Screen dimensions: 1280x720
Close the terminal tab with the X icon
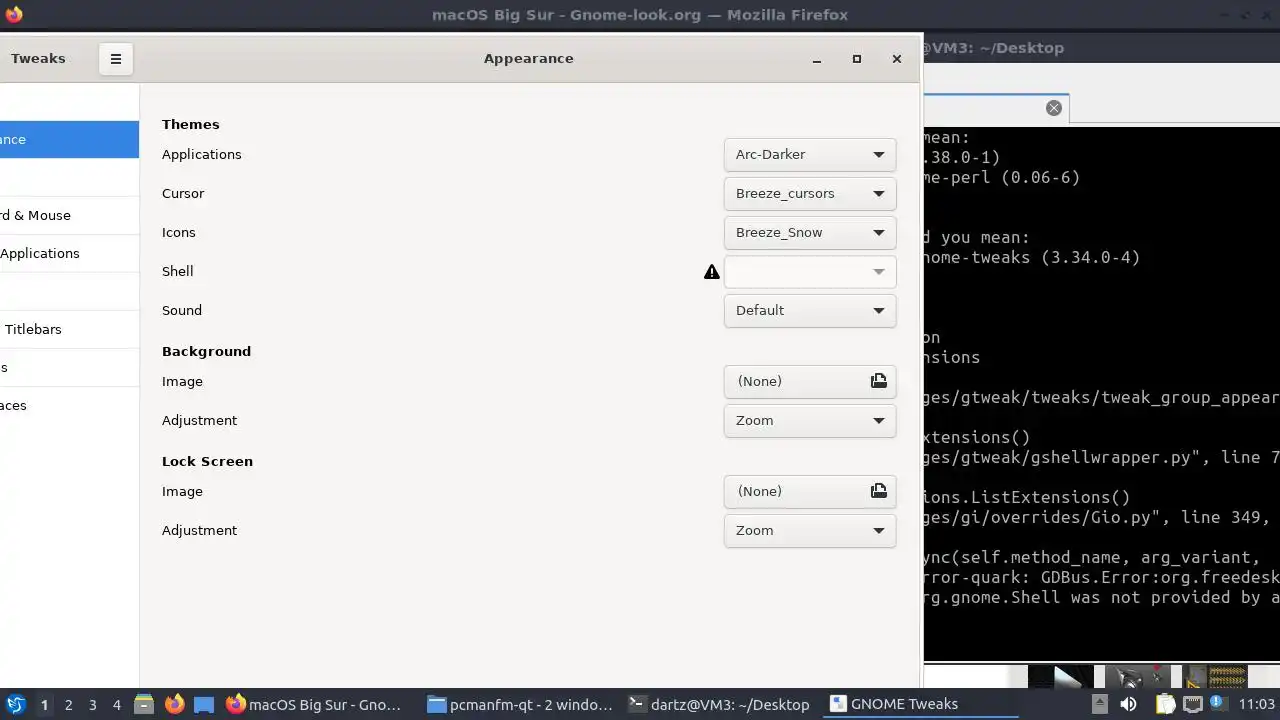pyautogui.click(x=1054, y=108)
